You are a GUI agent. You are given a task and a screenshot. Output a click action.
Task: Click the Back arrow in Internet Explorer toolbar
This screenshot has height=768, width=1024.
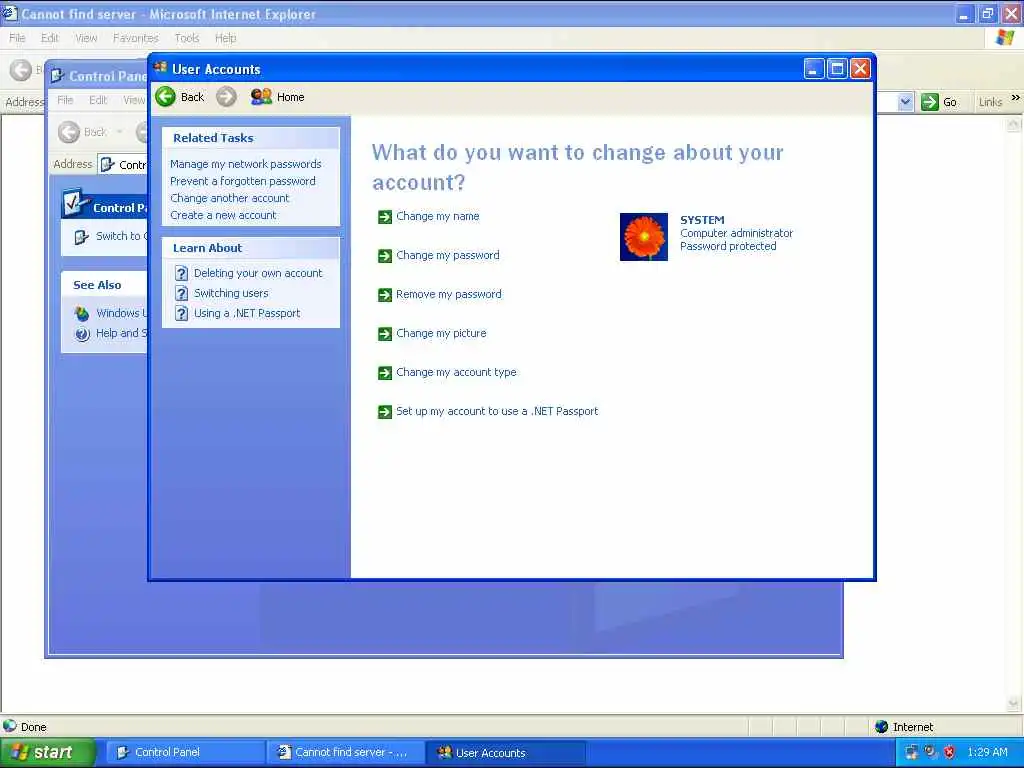pyautogui.click(x=20, y=70)
